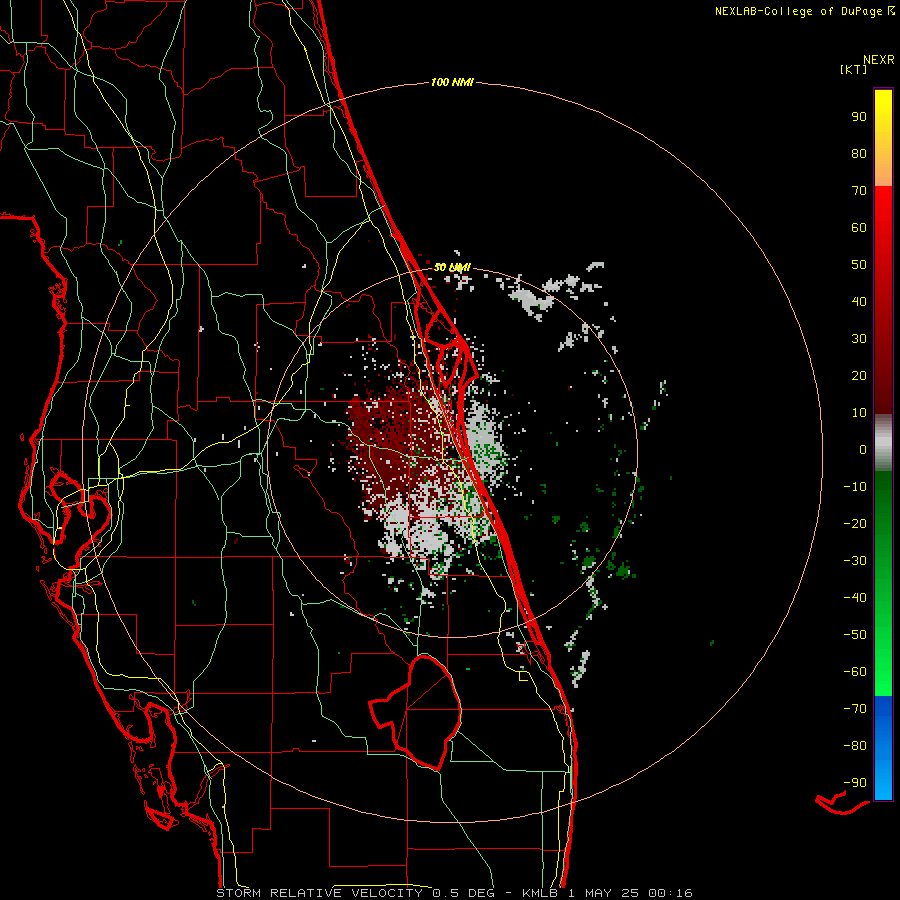Click the NEXR label at top right
The image size is (900, 900).
(x=879, y=60)
